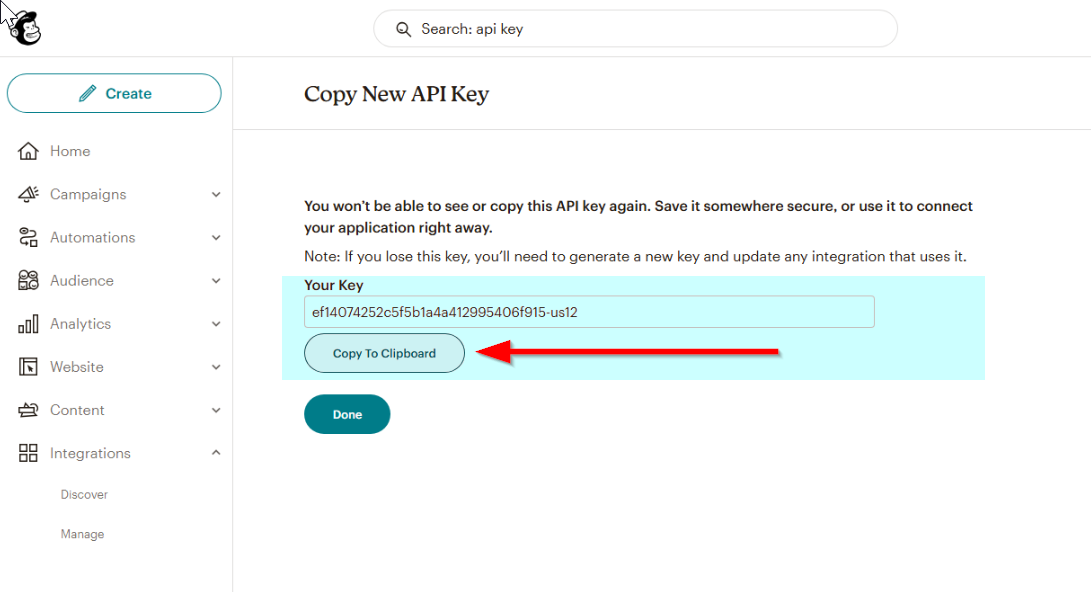Click the Campaigns megaphone icon
The image size is (1091, 592).
pyautogui.click(x=28, y=194)
